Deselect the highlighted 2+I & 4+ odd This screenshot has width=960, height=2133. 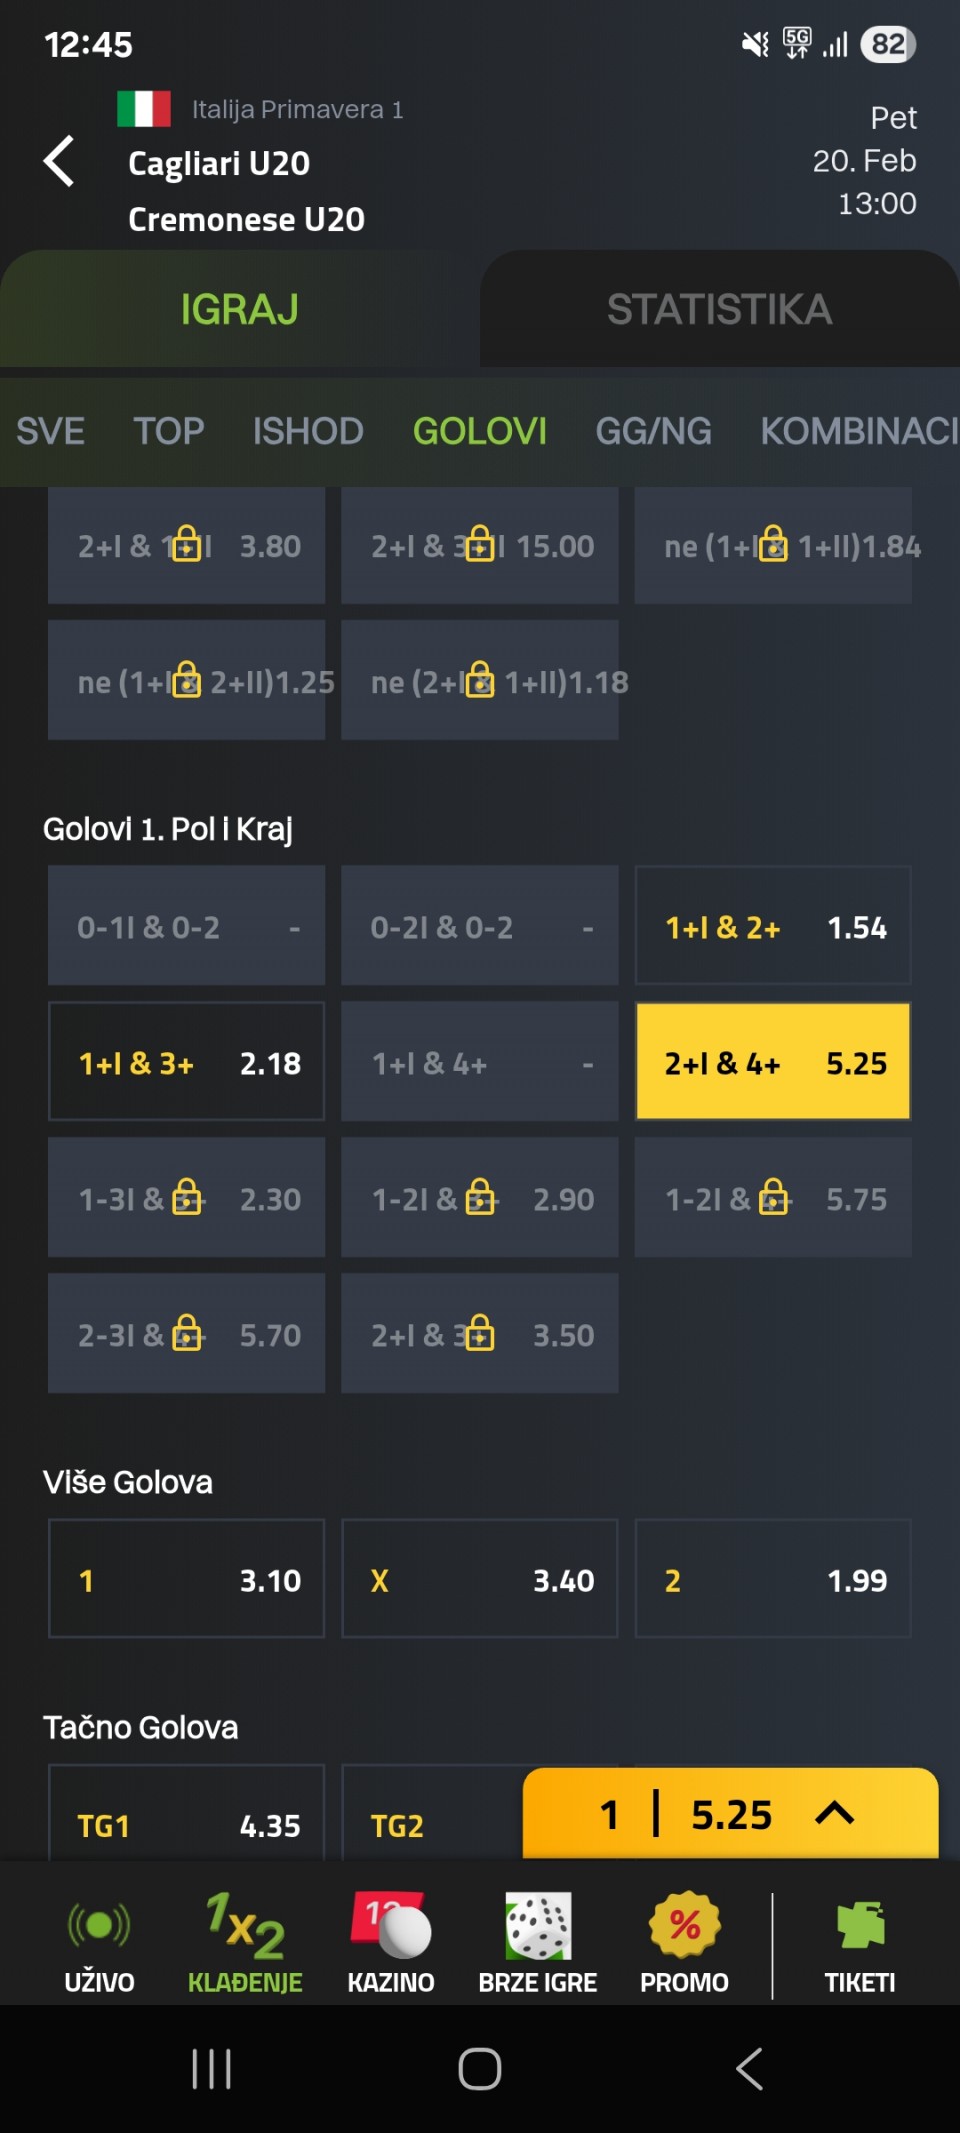(x=773, y=1062)
